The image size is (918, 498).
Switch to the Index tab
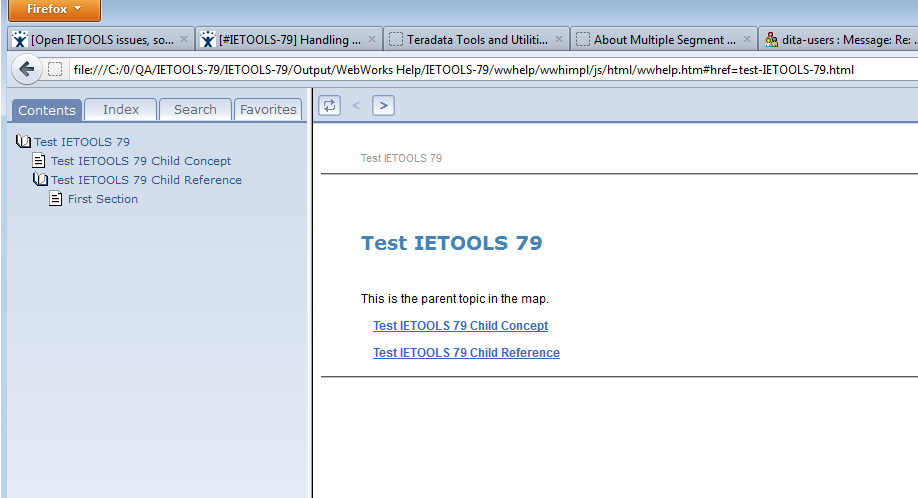(x=121, y=109)
